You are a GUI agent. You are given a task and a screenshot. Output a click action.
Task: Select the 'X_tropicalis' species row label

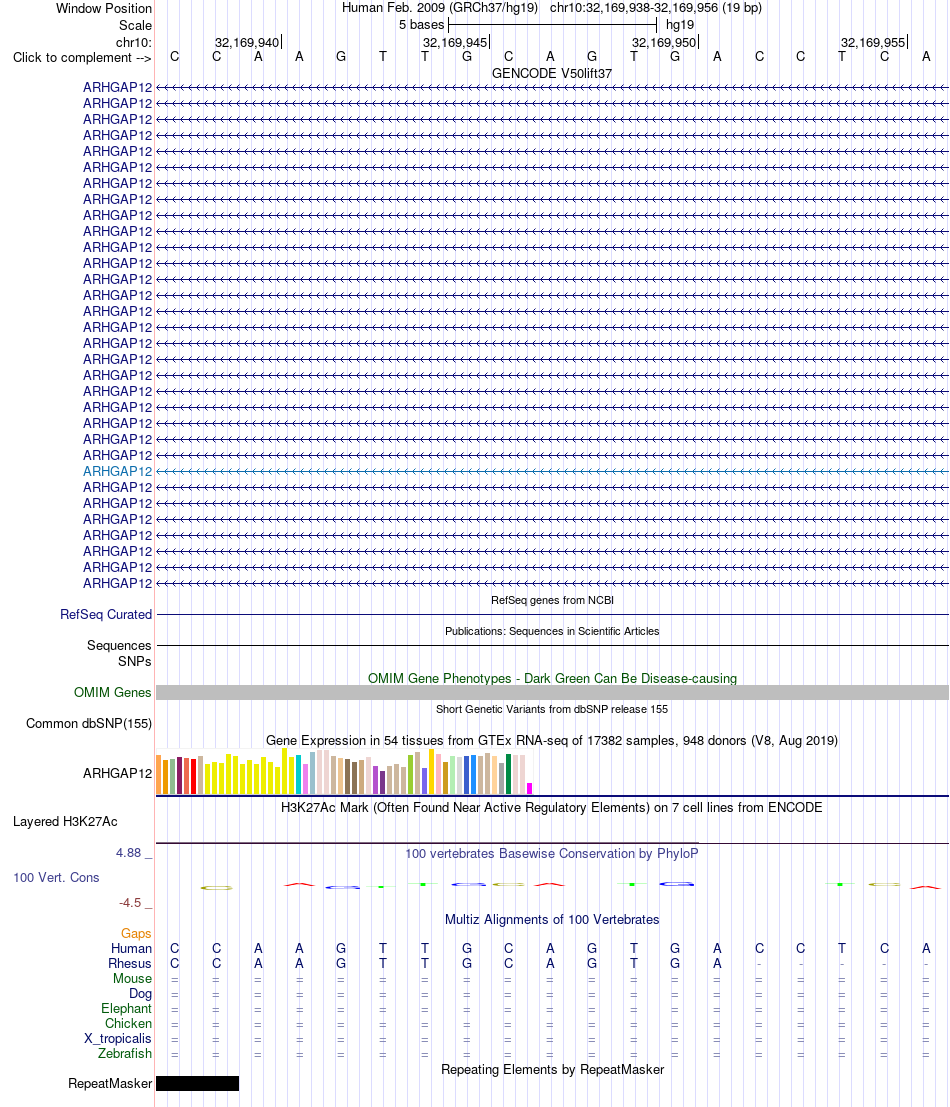pos(118,1039)
